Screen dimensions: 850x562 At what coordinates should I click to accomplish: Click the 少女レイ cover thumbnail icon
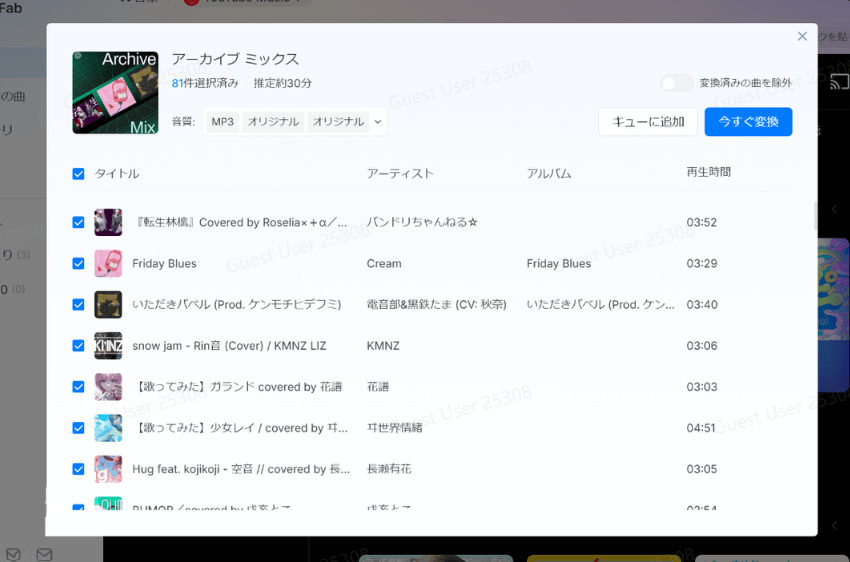(x=108, y=428)
